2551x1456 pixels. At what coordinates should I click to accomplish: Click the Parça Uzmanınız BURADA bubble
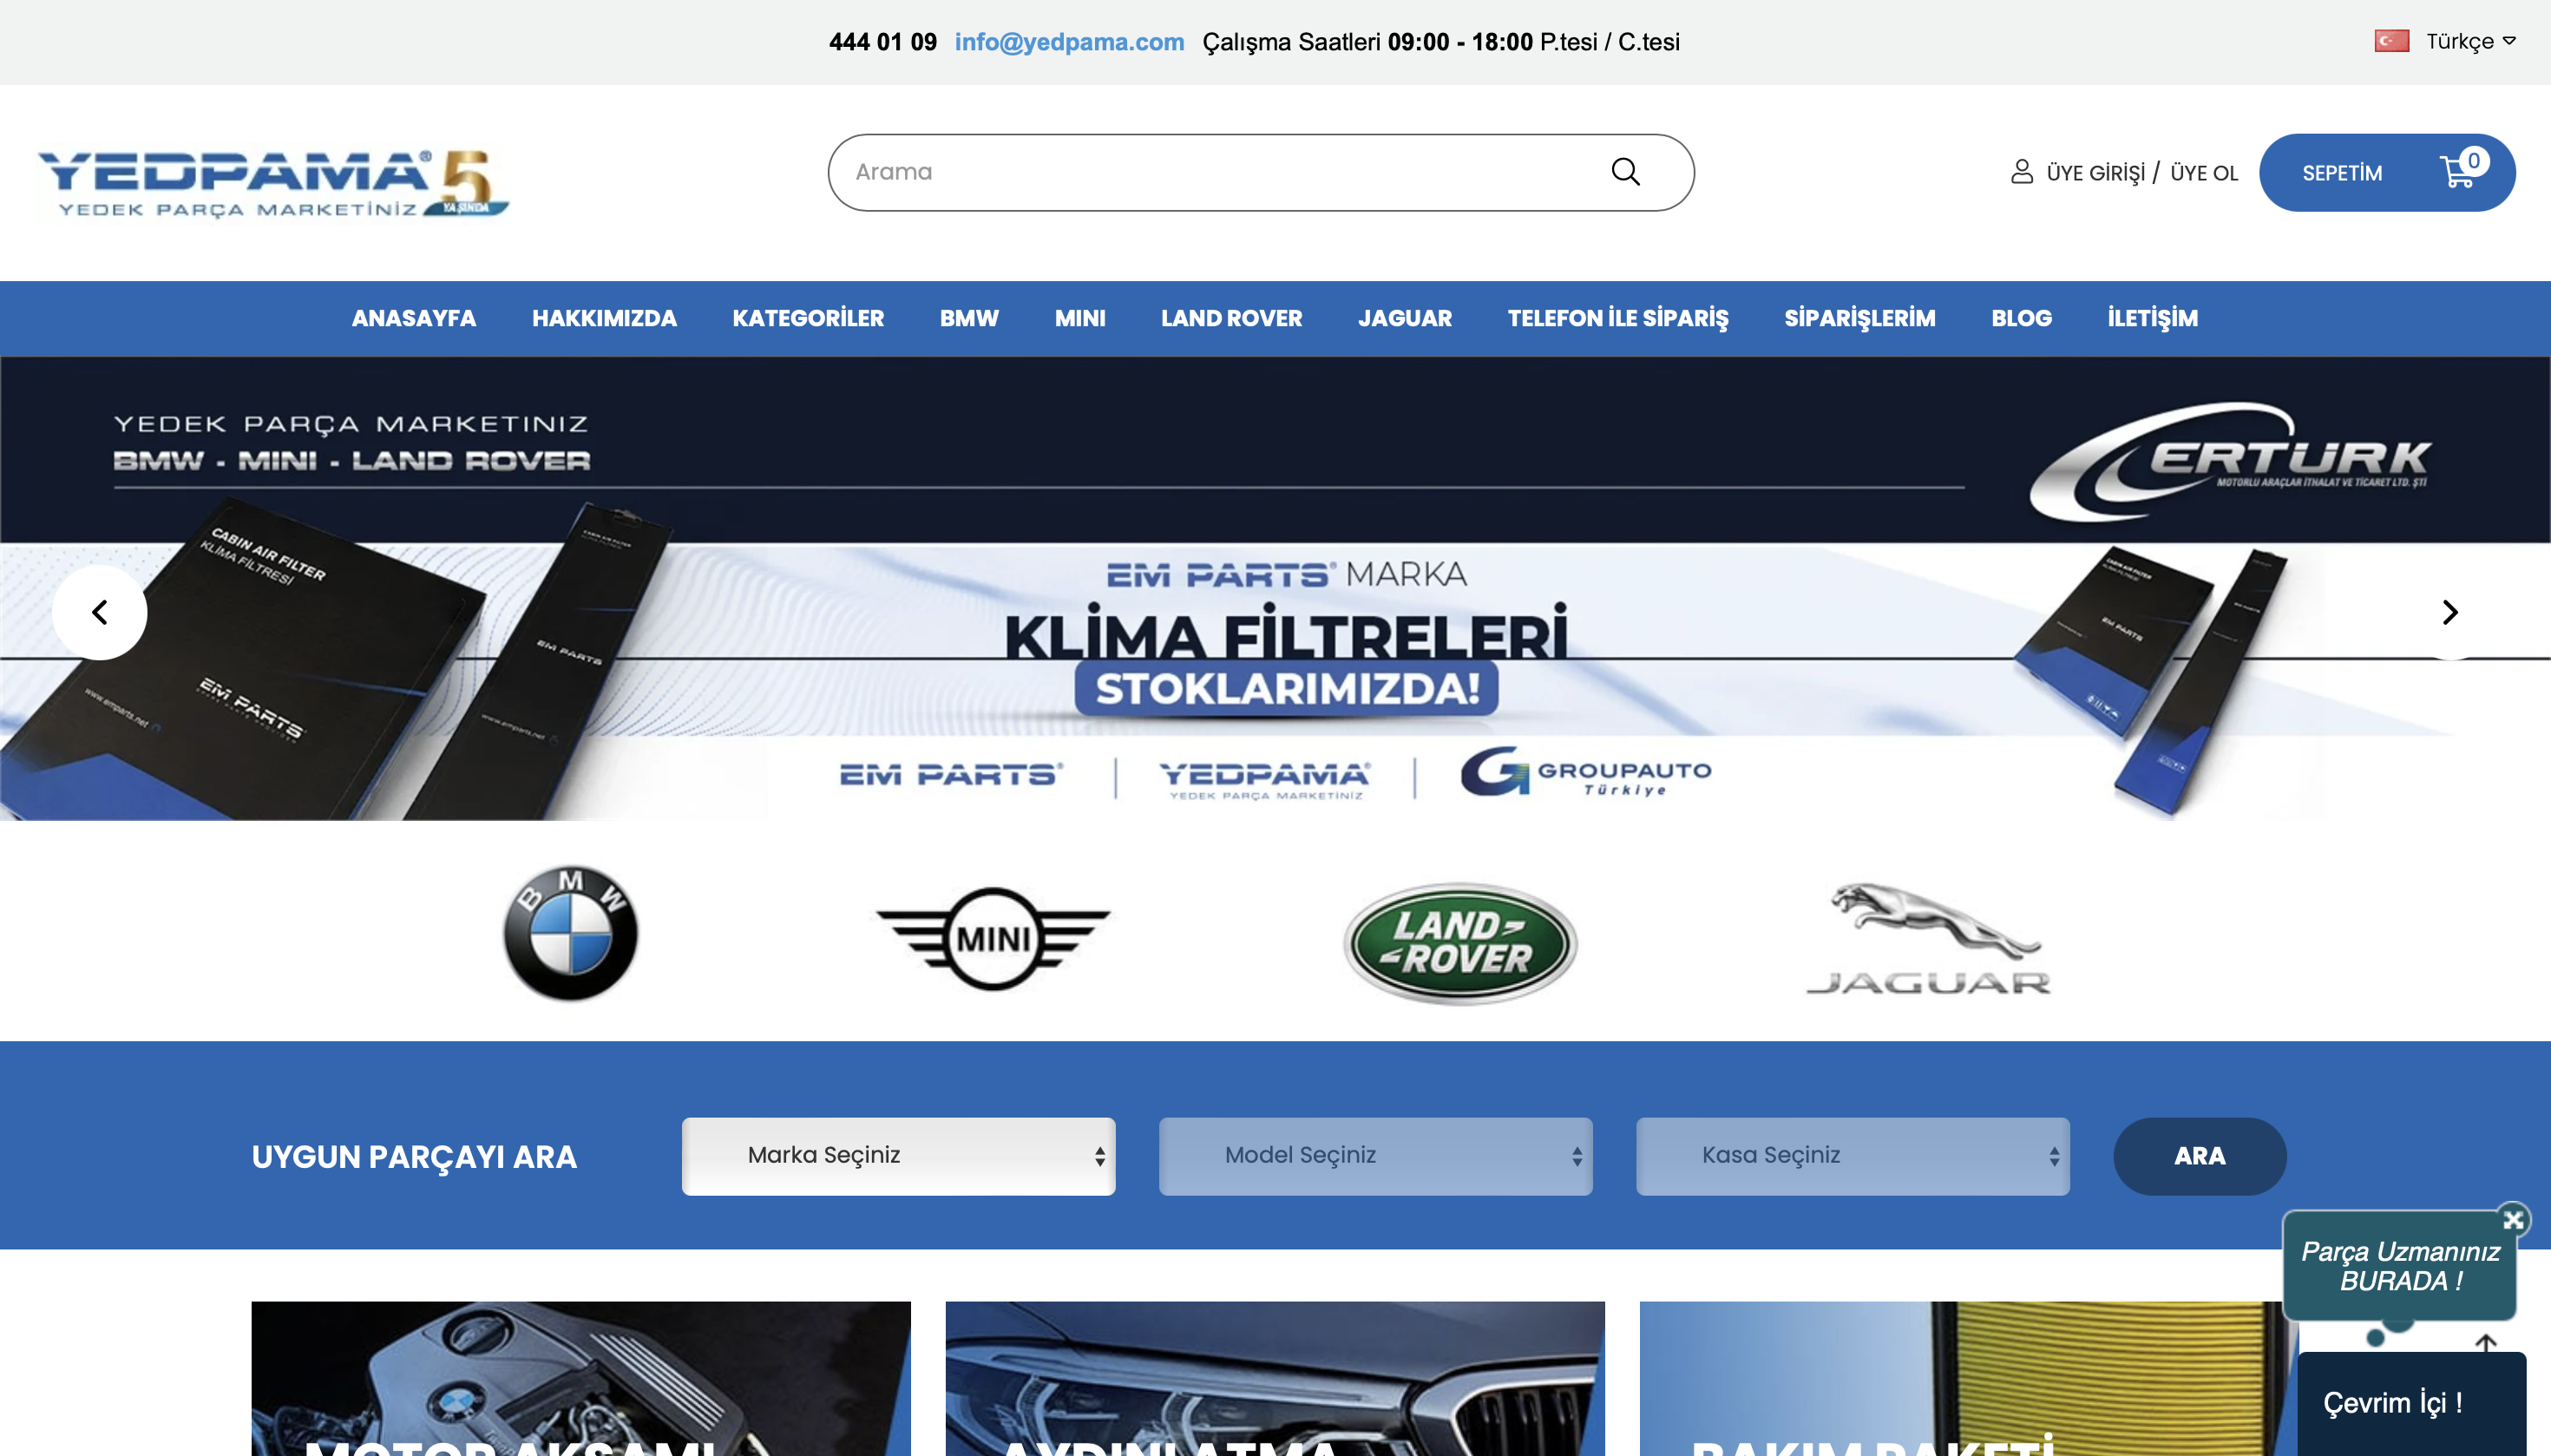click(2399, 1266)
